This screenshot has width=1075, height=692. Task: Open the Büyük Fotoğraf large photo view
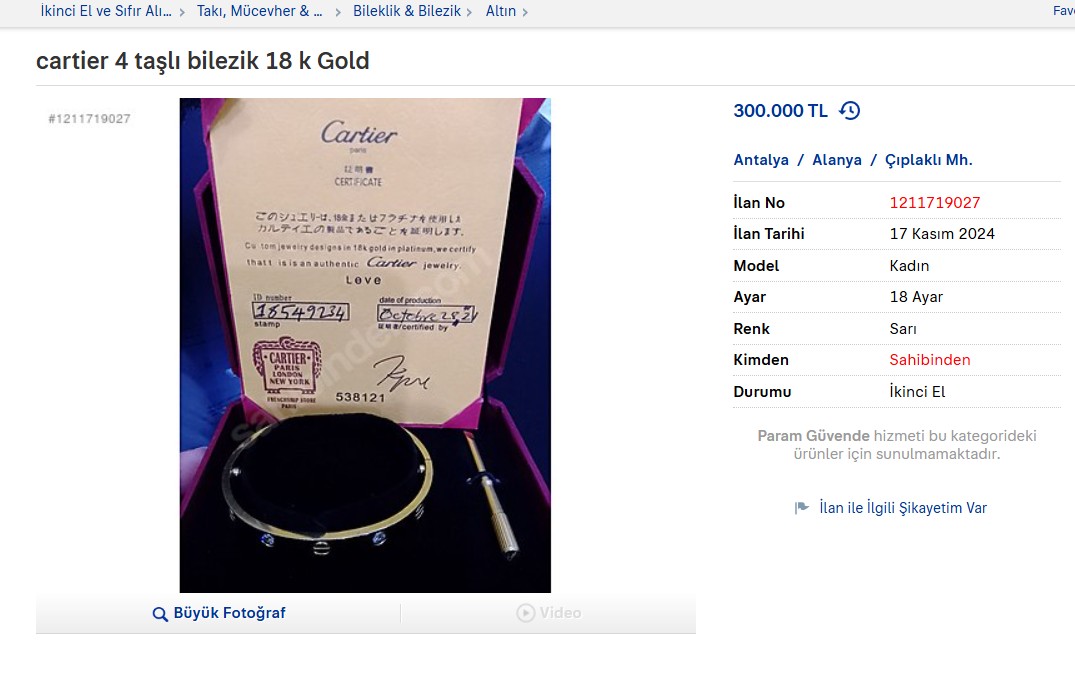tap(218, 613)
